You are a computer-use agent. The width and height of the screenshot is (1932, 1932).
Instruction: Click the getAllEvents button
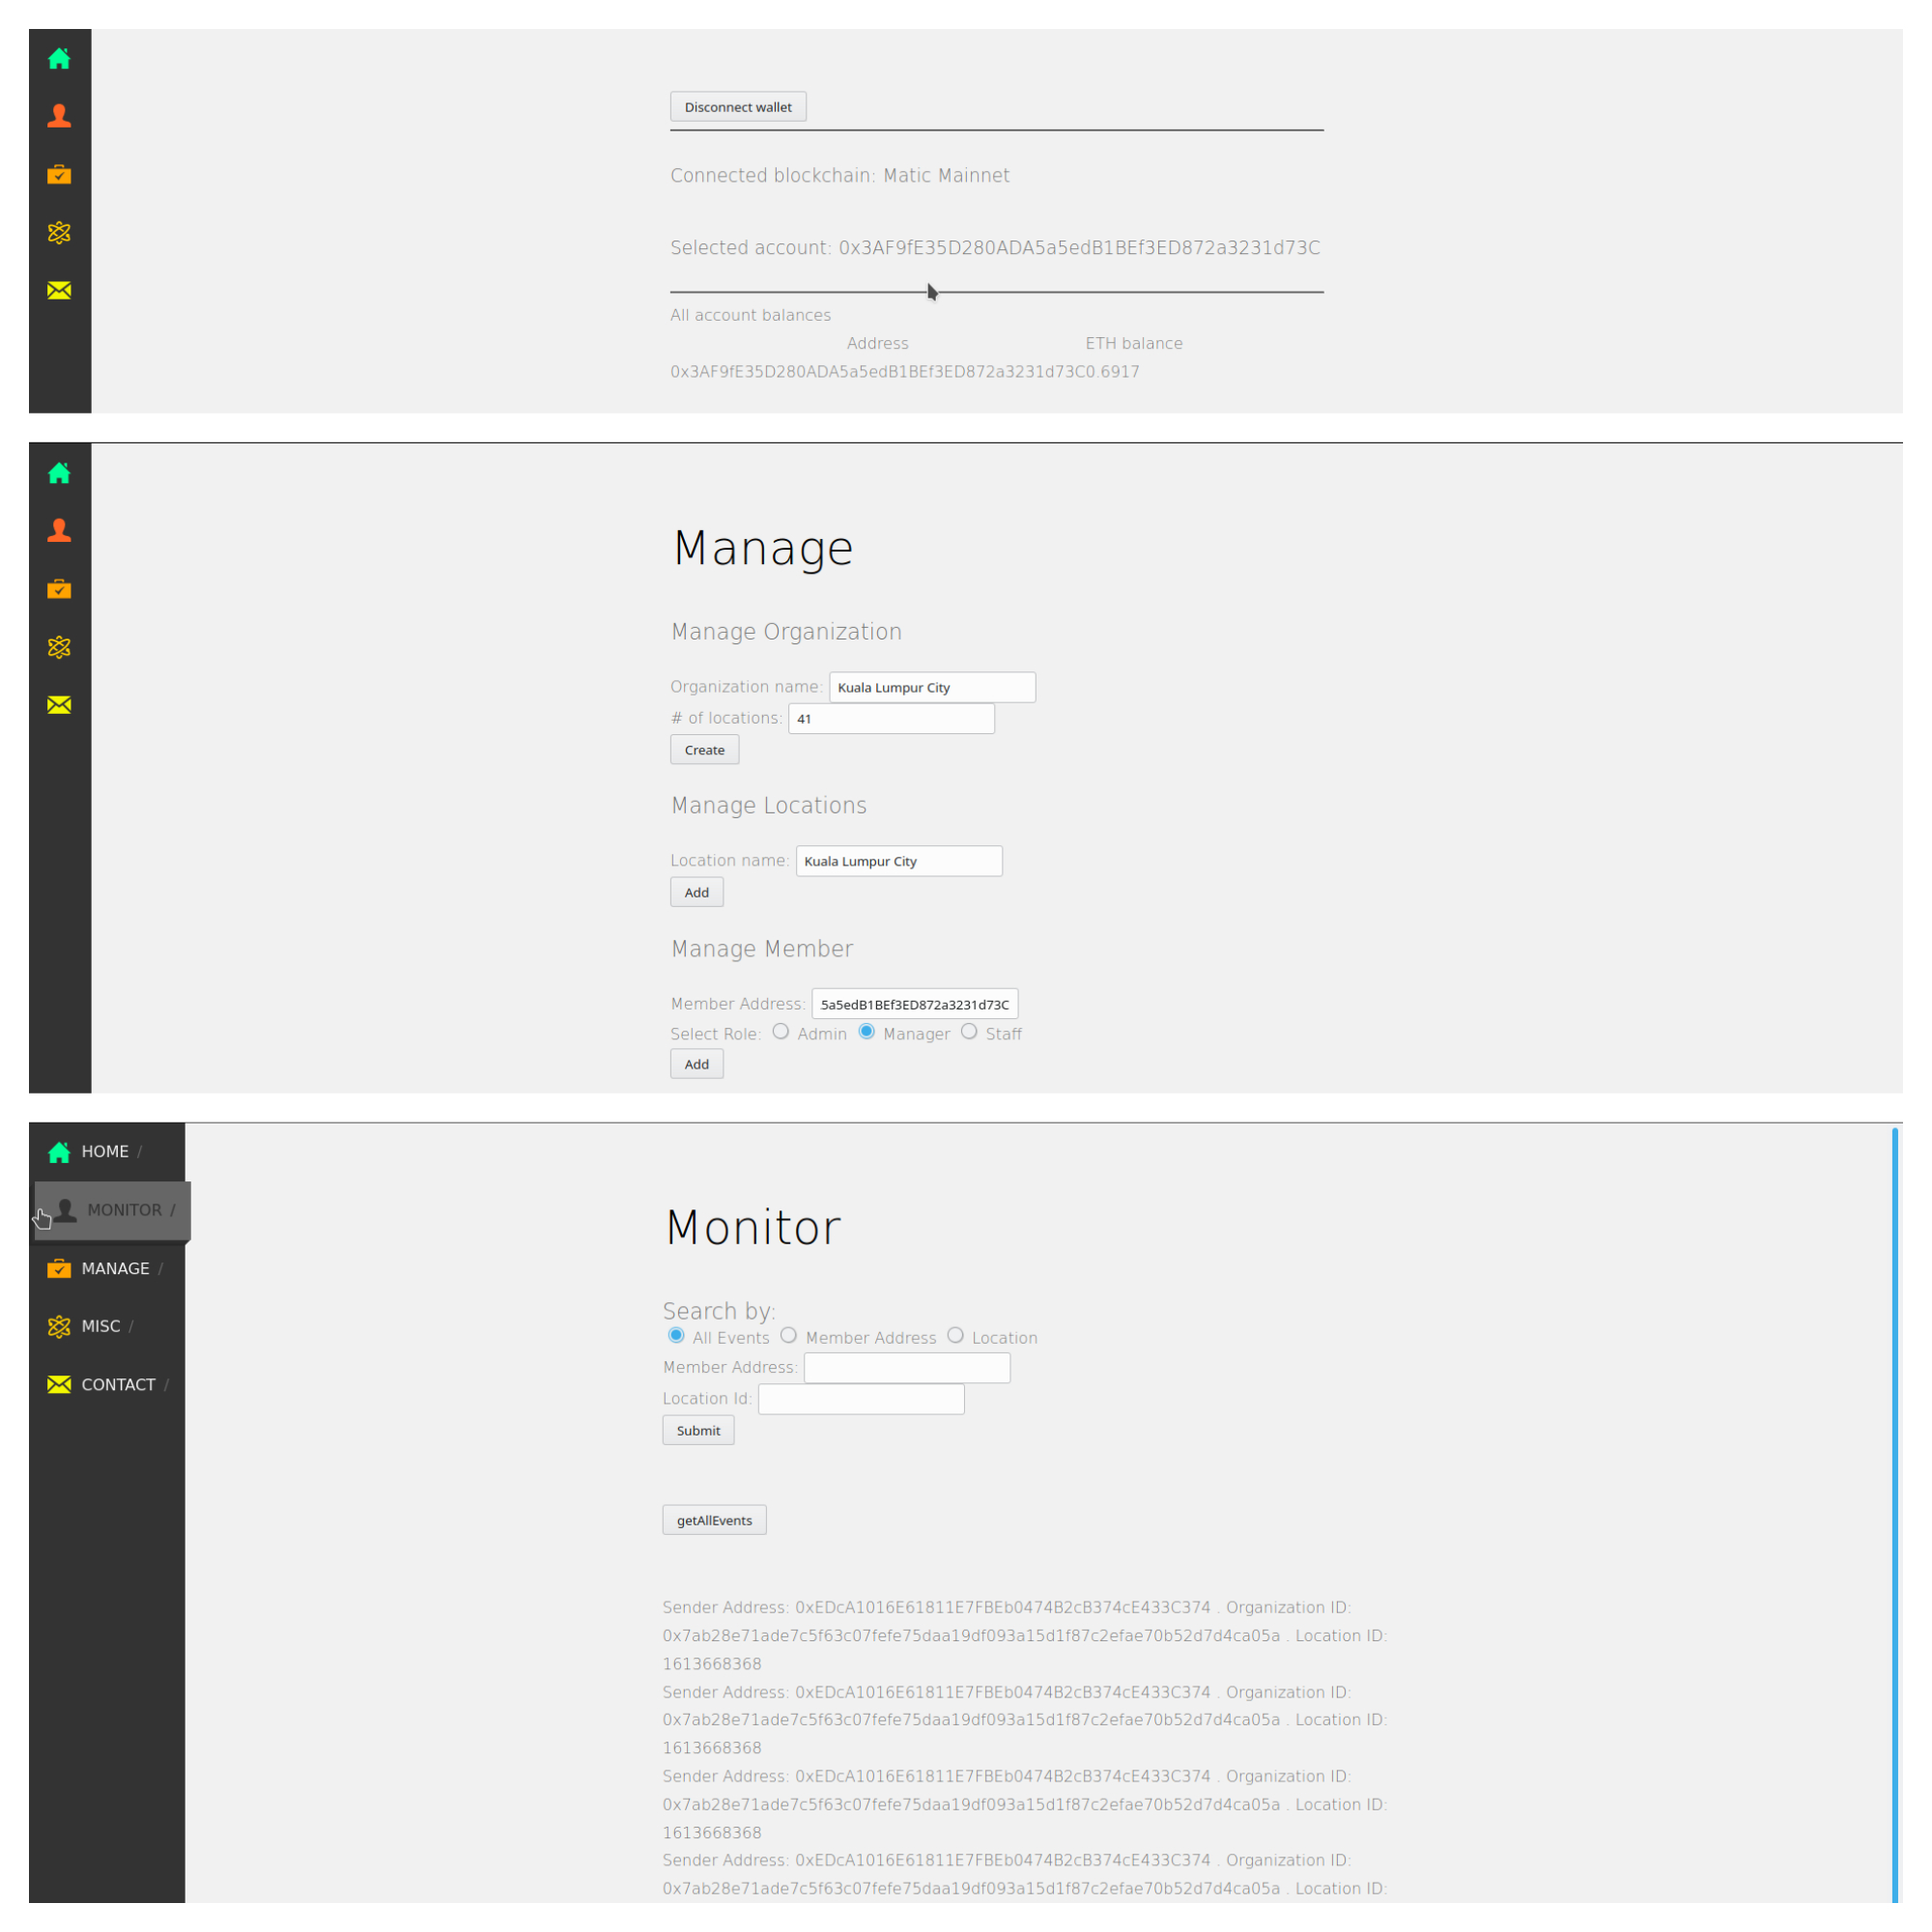(x=713, y=1518)
